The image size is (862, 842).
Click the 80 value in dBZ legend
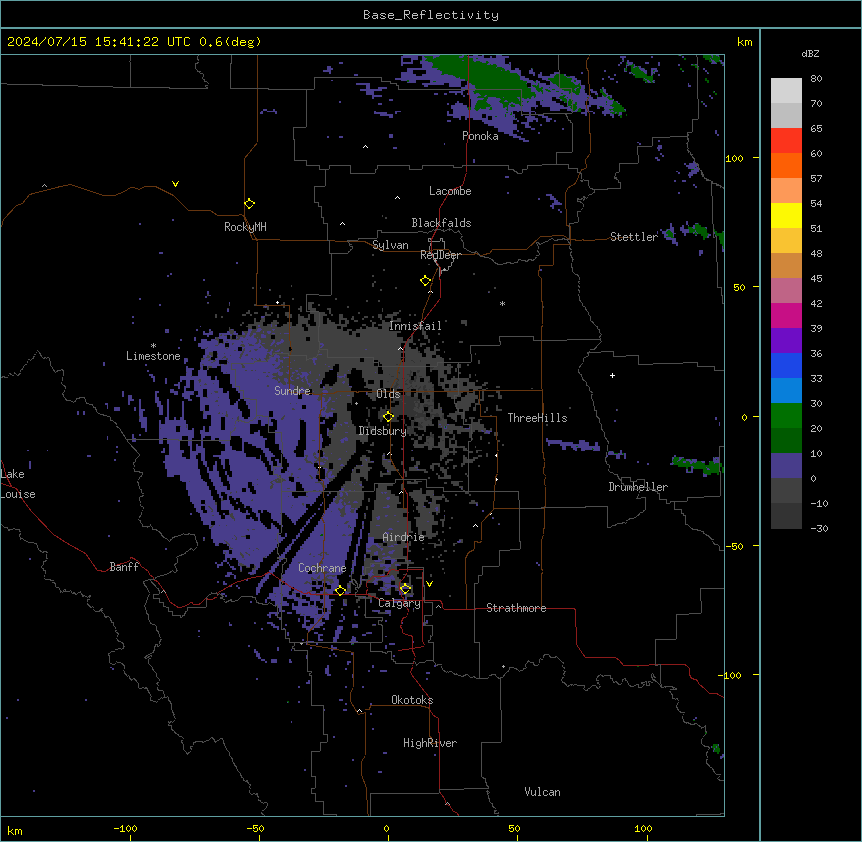(x=816, y=79)
